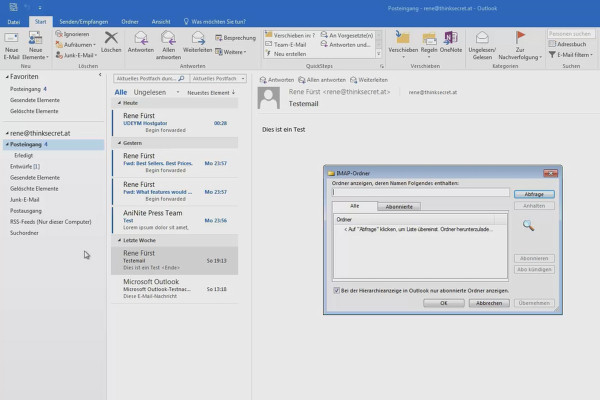The height and width of the screenshot is (400, 600).
Task: Open the Neuestes Element sort dropdown
Action: tap(211, 93)
